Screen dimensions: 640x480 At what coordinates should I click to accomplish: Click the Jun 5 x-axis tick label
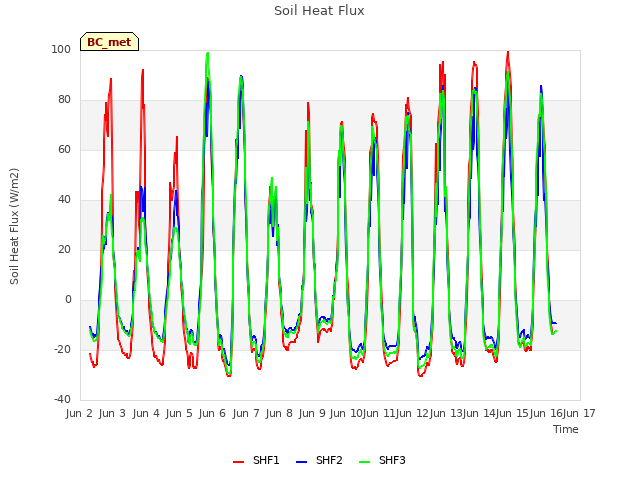pos(179,413)
